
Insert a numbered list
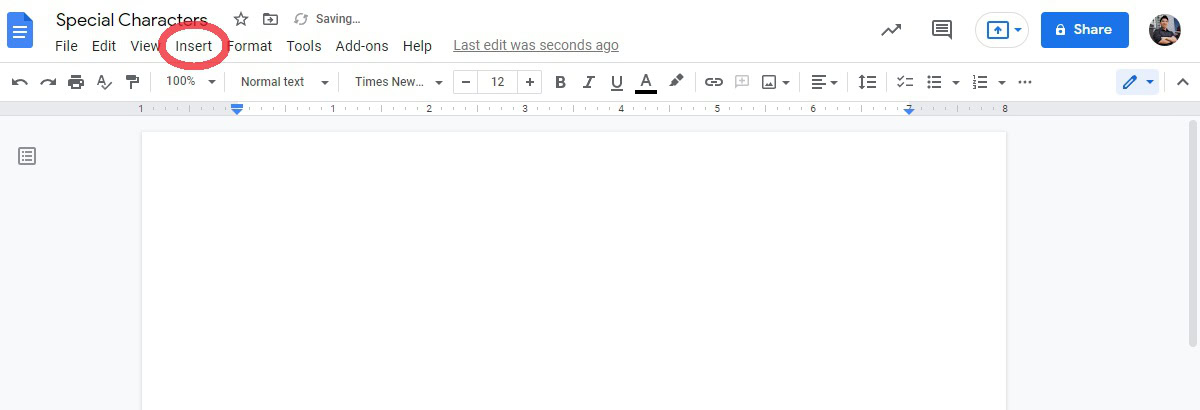click(x=980, y=82)
